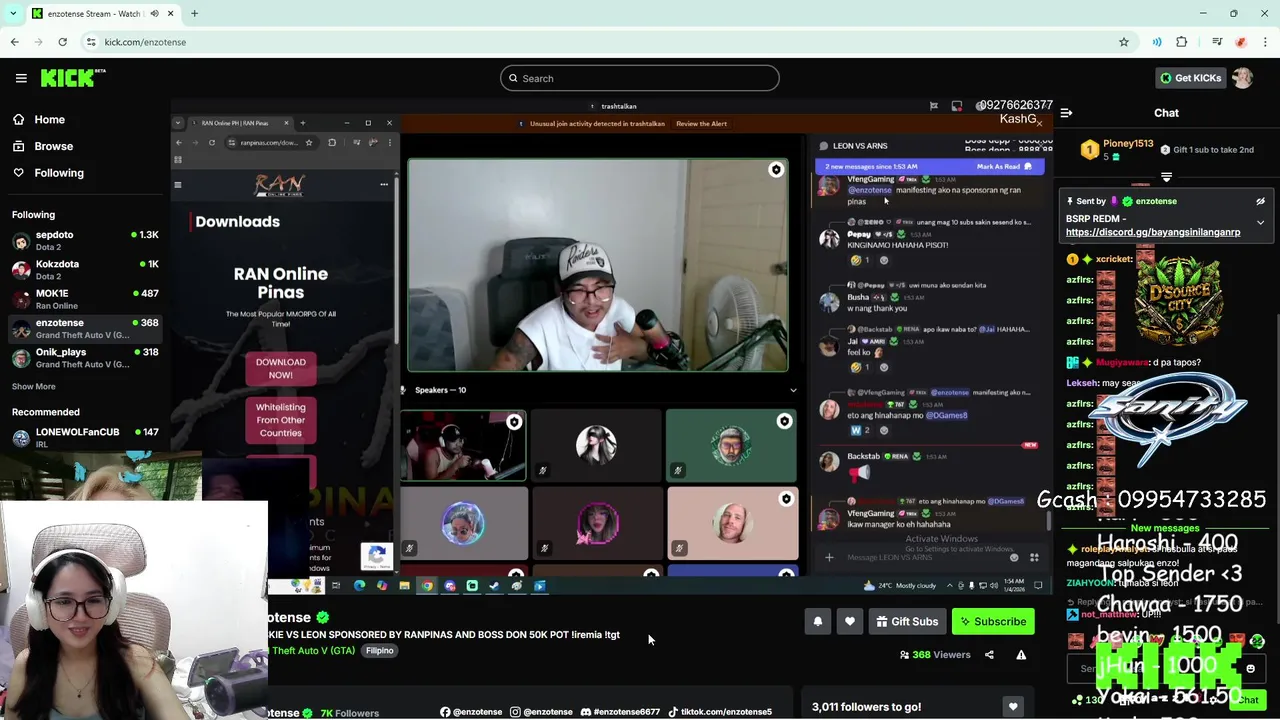Screen dimensions: 1280x720
Task: Toggle follow heart next to Gift Subs
Action: (850, 622)
